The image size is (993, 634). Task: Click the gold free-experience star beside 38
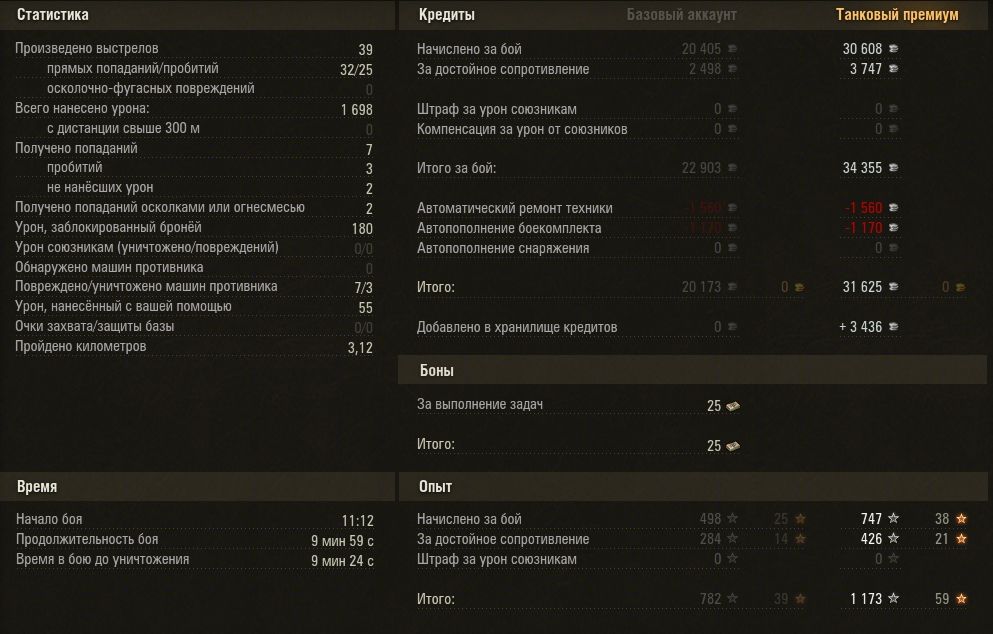click(961, 519)
